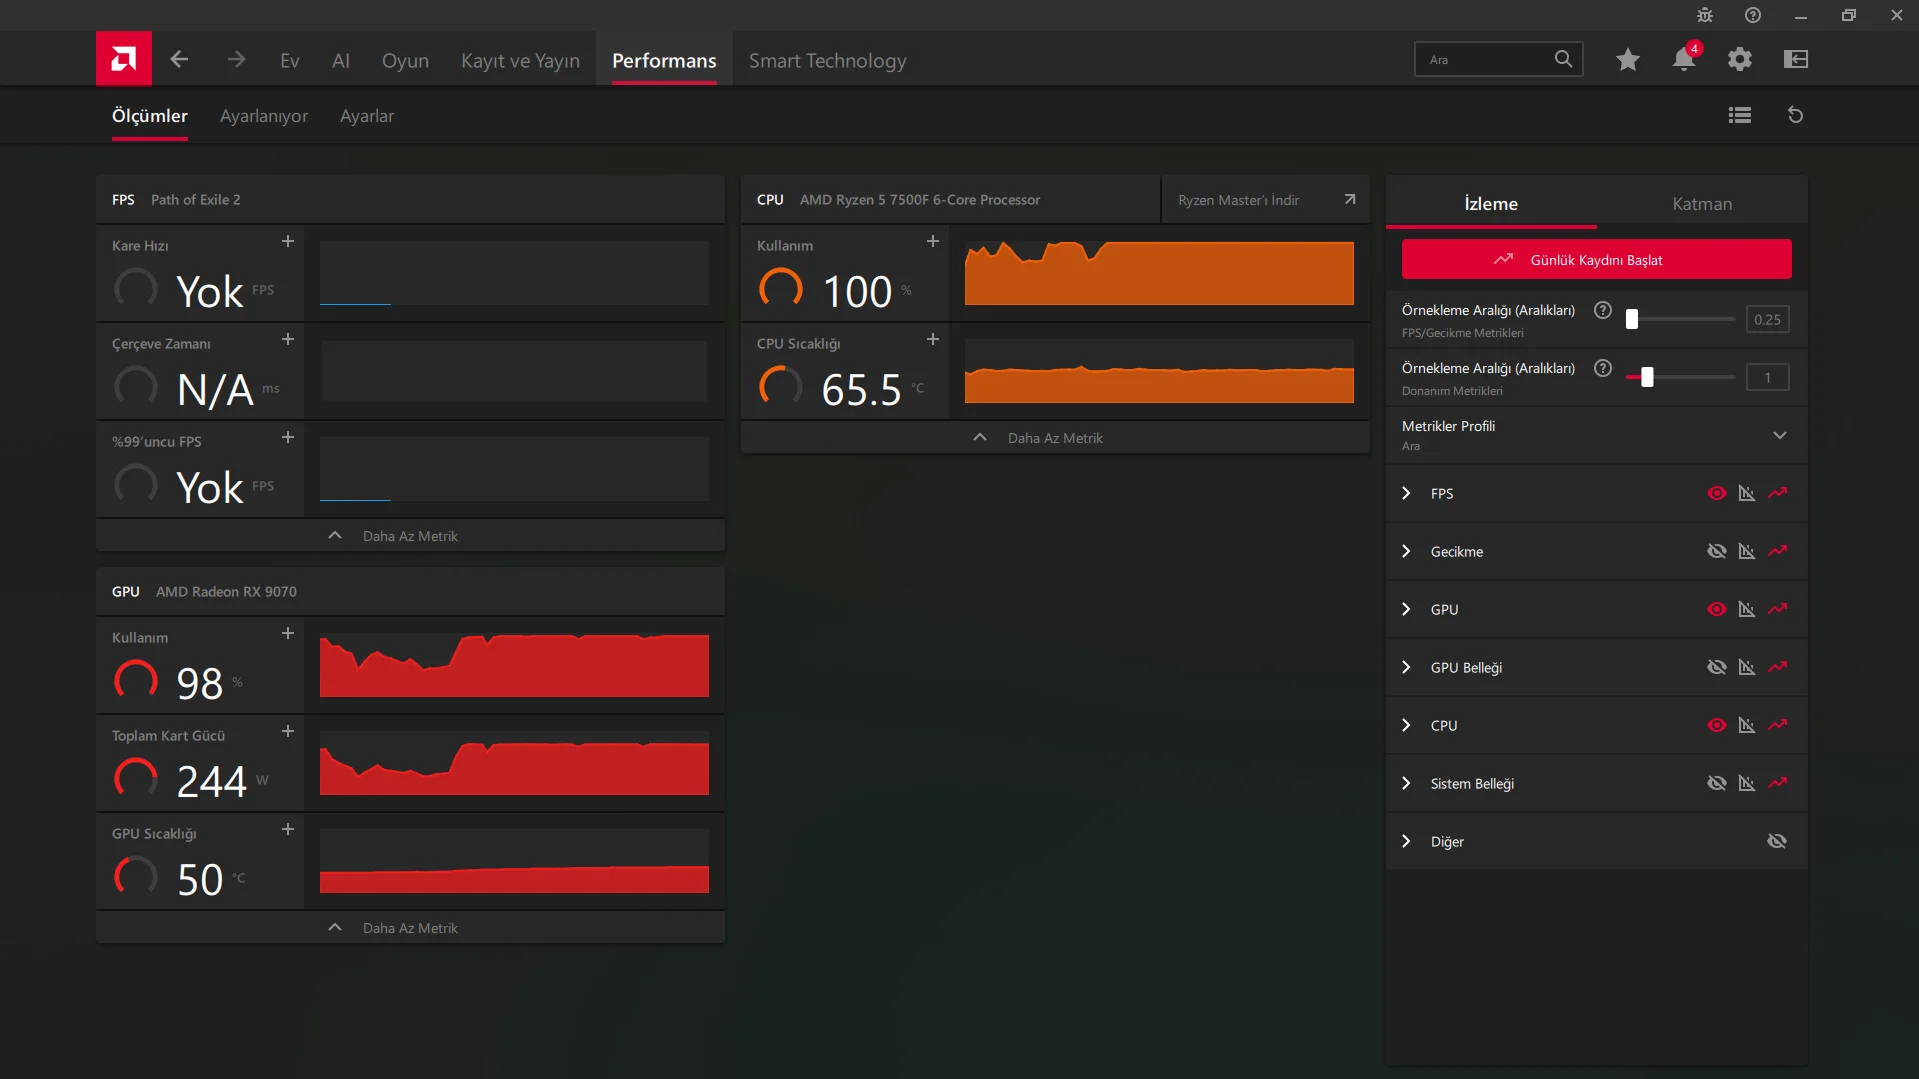Click the AMD logo home icon
The height and width of the screenshot is (1079, 1919).
pyautogui.click(x=124, y=59)
